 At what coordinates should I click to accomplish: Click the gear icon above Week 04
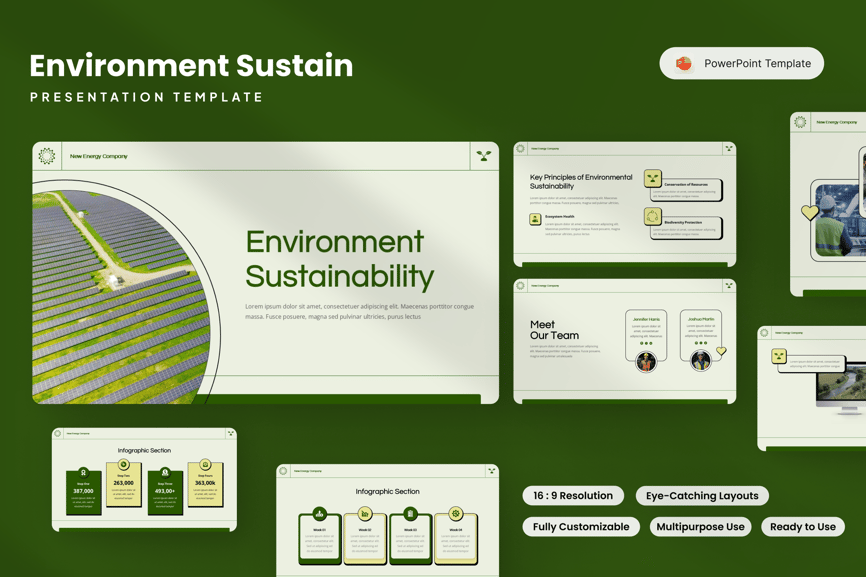point(456,514)
